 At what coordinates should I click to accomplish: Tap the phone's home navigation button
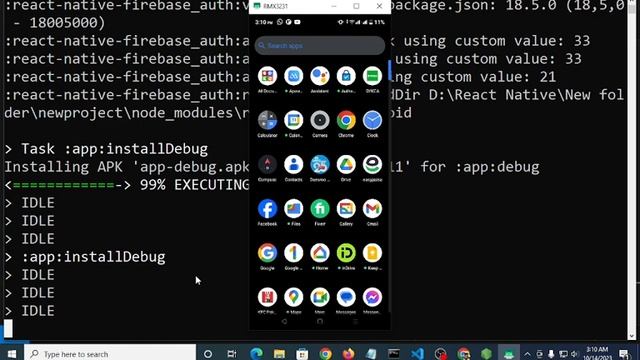(x=320, y=322)
